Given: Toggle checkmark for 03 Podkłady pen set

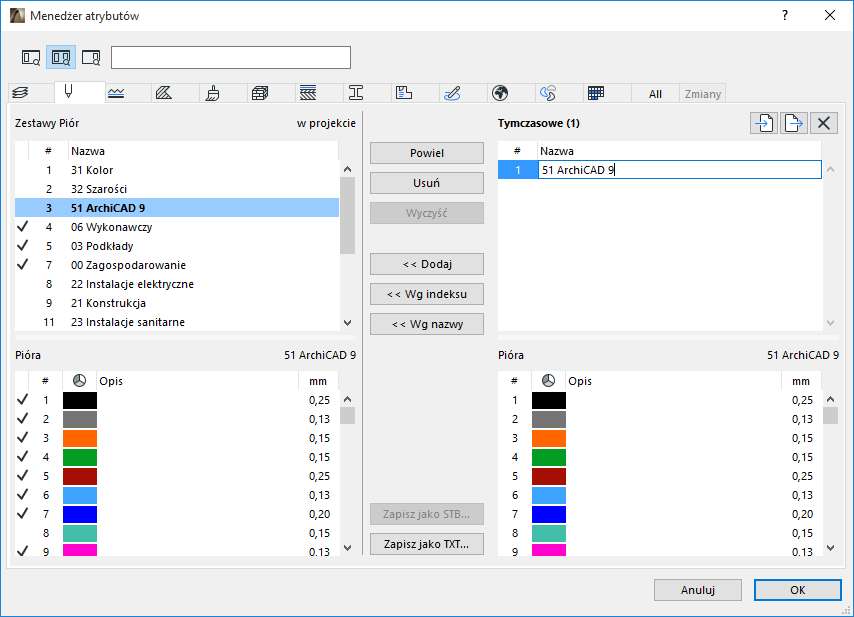Looking at the screenshot, I should point(22,246).
